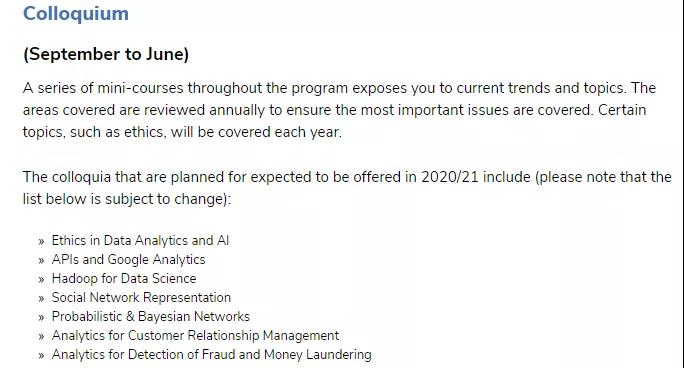Click the sentence mentioning 2020/21 colloquia
The width and height of the screenshot is (684, 368).
(347, 188)
